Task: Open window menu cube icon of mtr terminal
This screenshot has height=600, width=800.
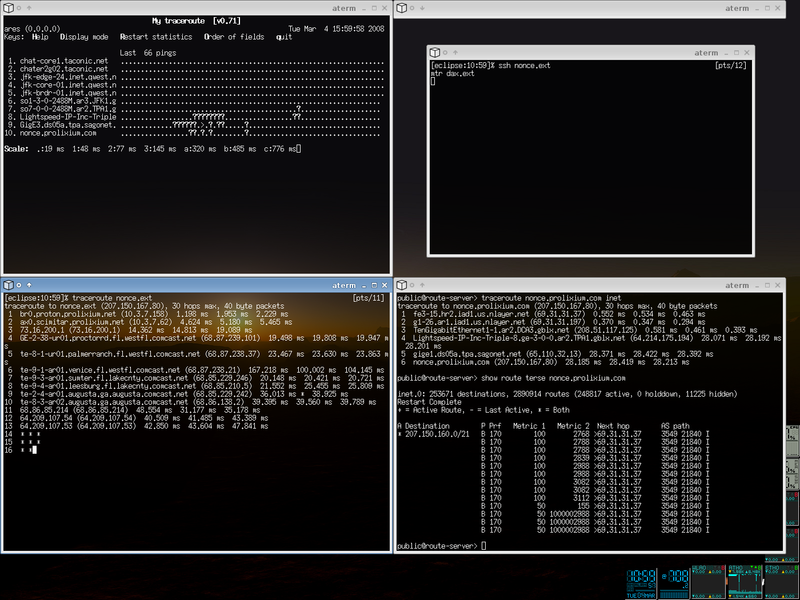Action: coord(8,8)
